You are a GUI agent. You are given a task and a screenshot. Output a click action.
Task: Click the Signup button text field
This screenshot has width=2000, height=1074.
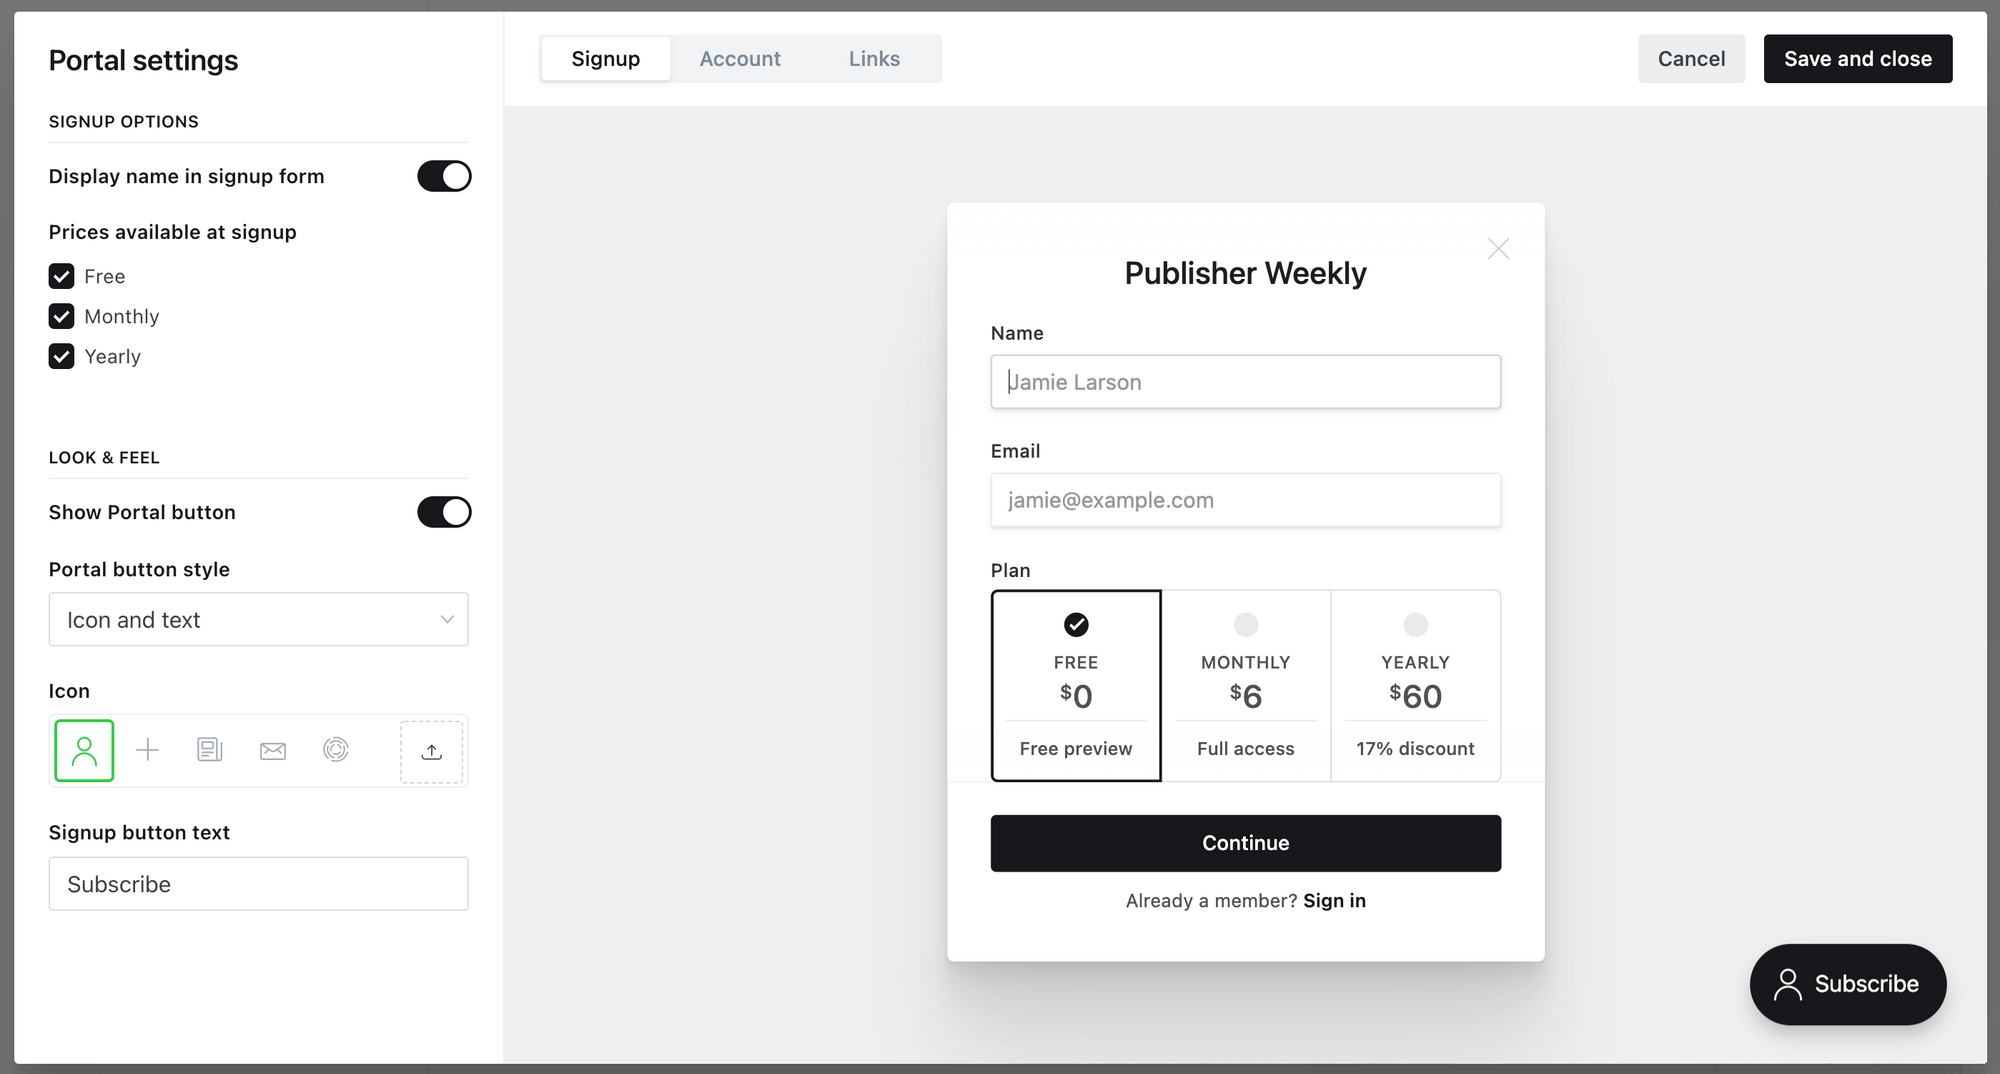pos(258,884)
